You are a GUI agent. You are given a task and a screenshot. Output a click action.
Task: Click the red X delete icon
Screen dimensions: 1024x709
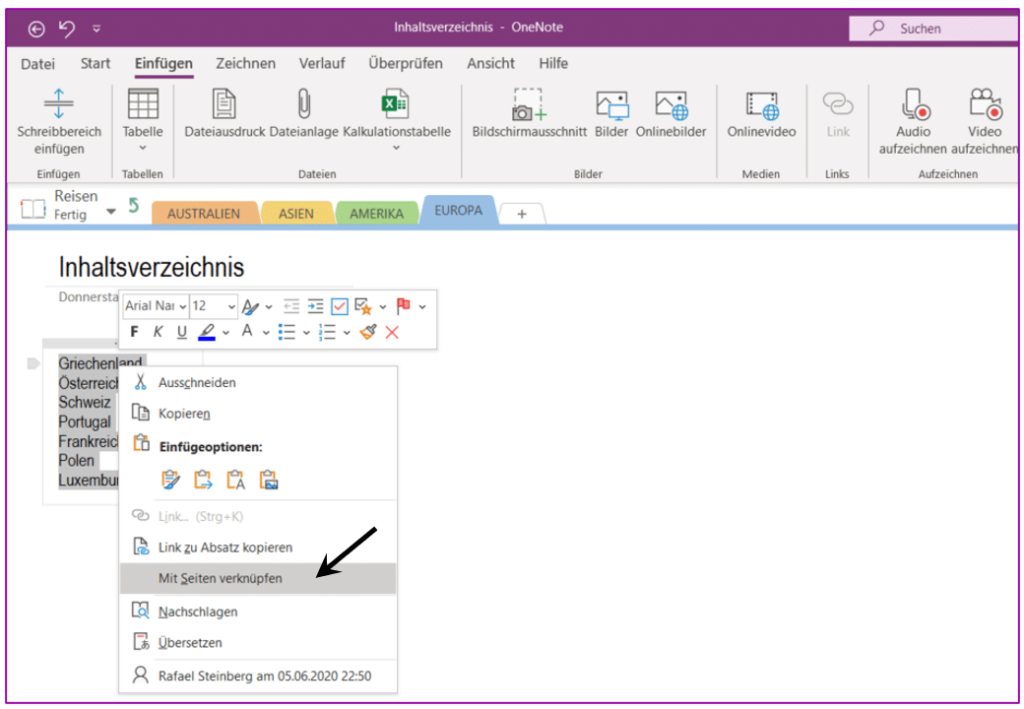point(392,332)
